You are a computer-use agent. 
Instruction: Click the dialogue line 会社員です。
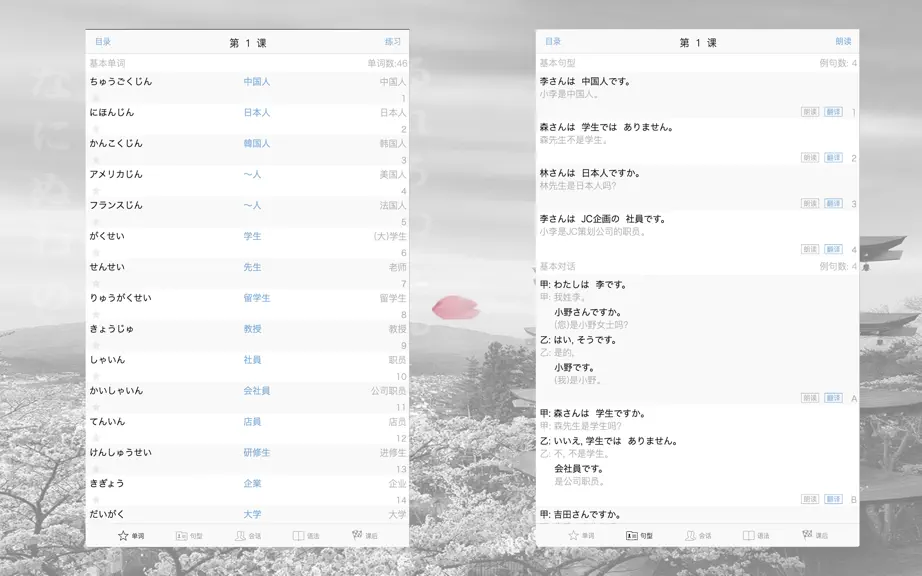pos(579,468)
